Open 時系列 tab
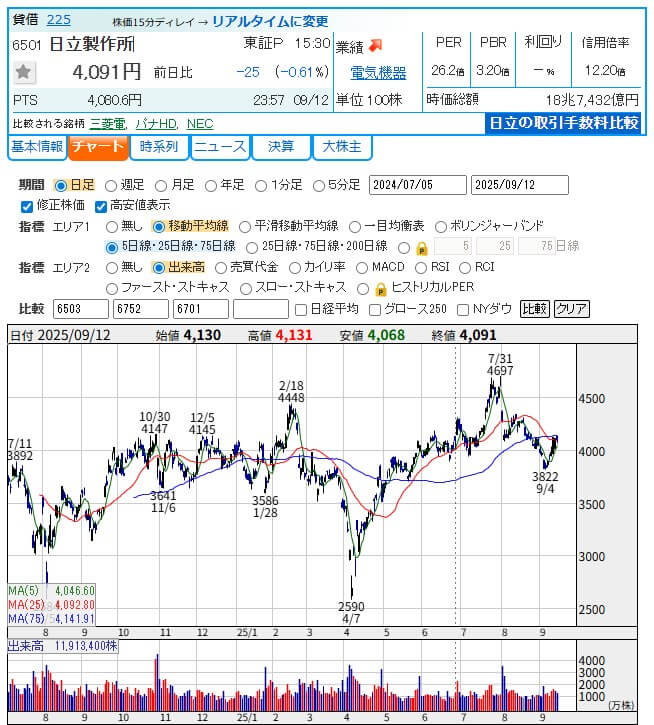The height and width of the screenshot is (725, 654). tap(159, 147)
